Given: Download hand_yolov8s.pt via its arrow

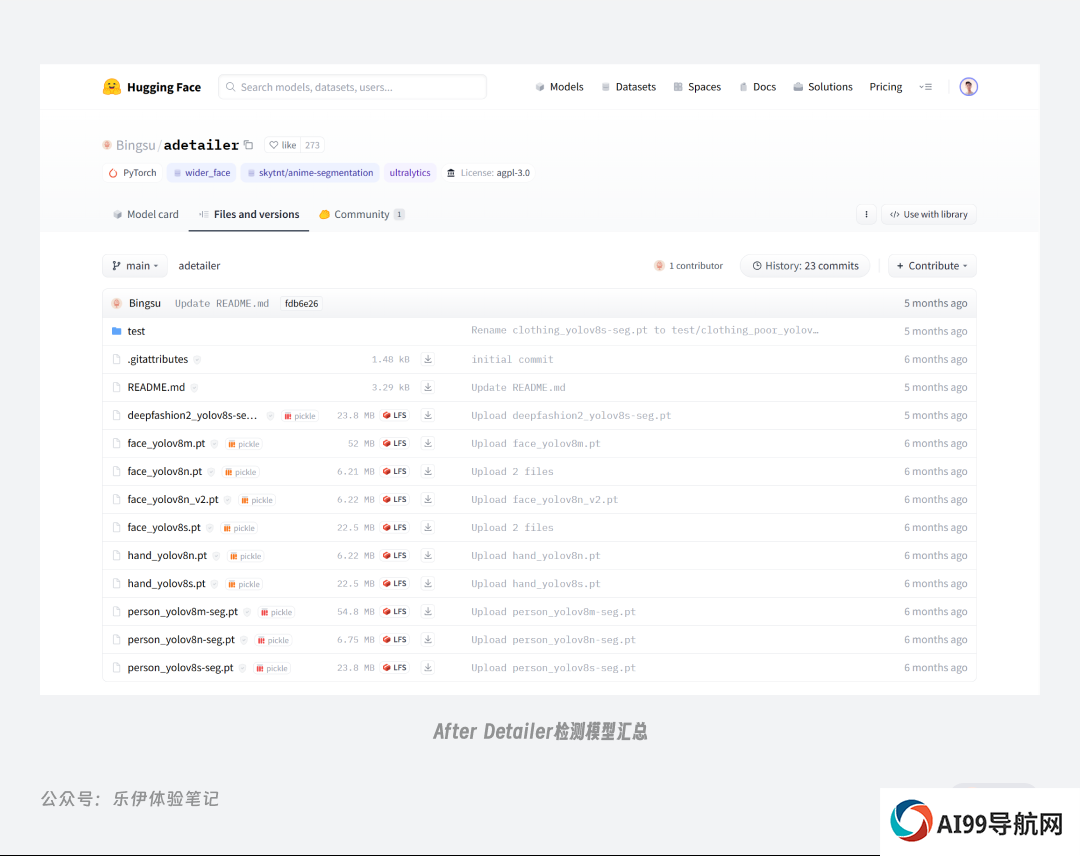Looking at the screenshot, I should point(428,583).
